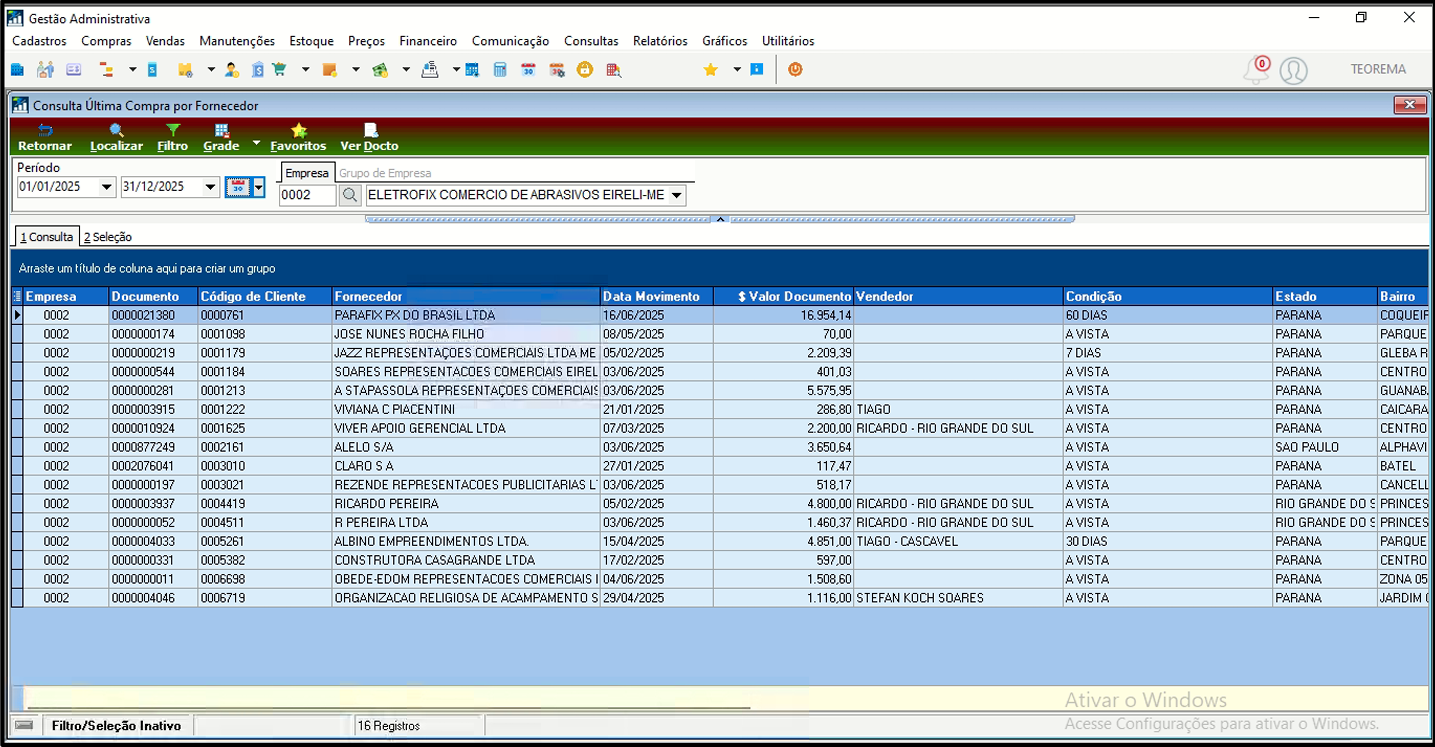Expand the arrow next to Grade button

coord(256,143)
